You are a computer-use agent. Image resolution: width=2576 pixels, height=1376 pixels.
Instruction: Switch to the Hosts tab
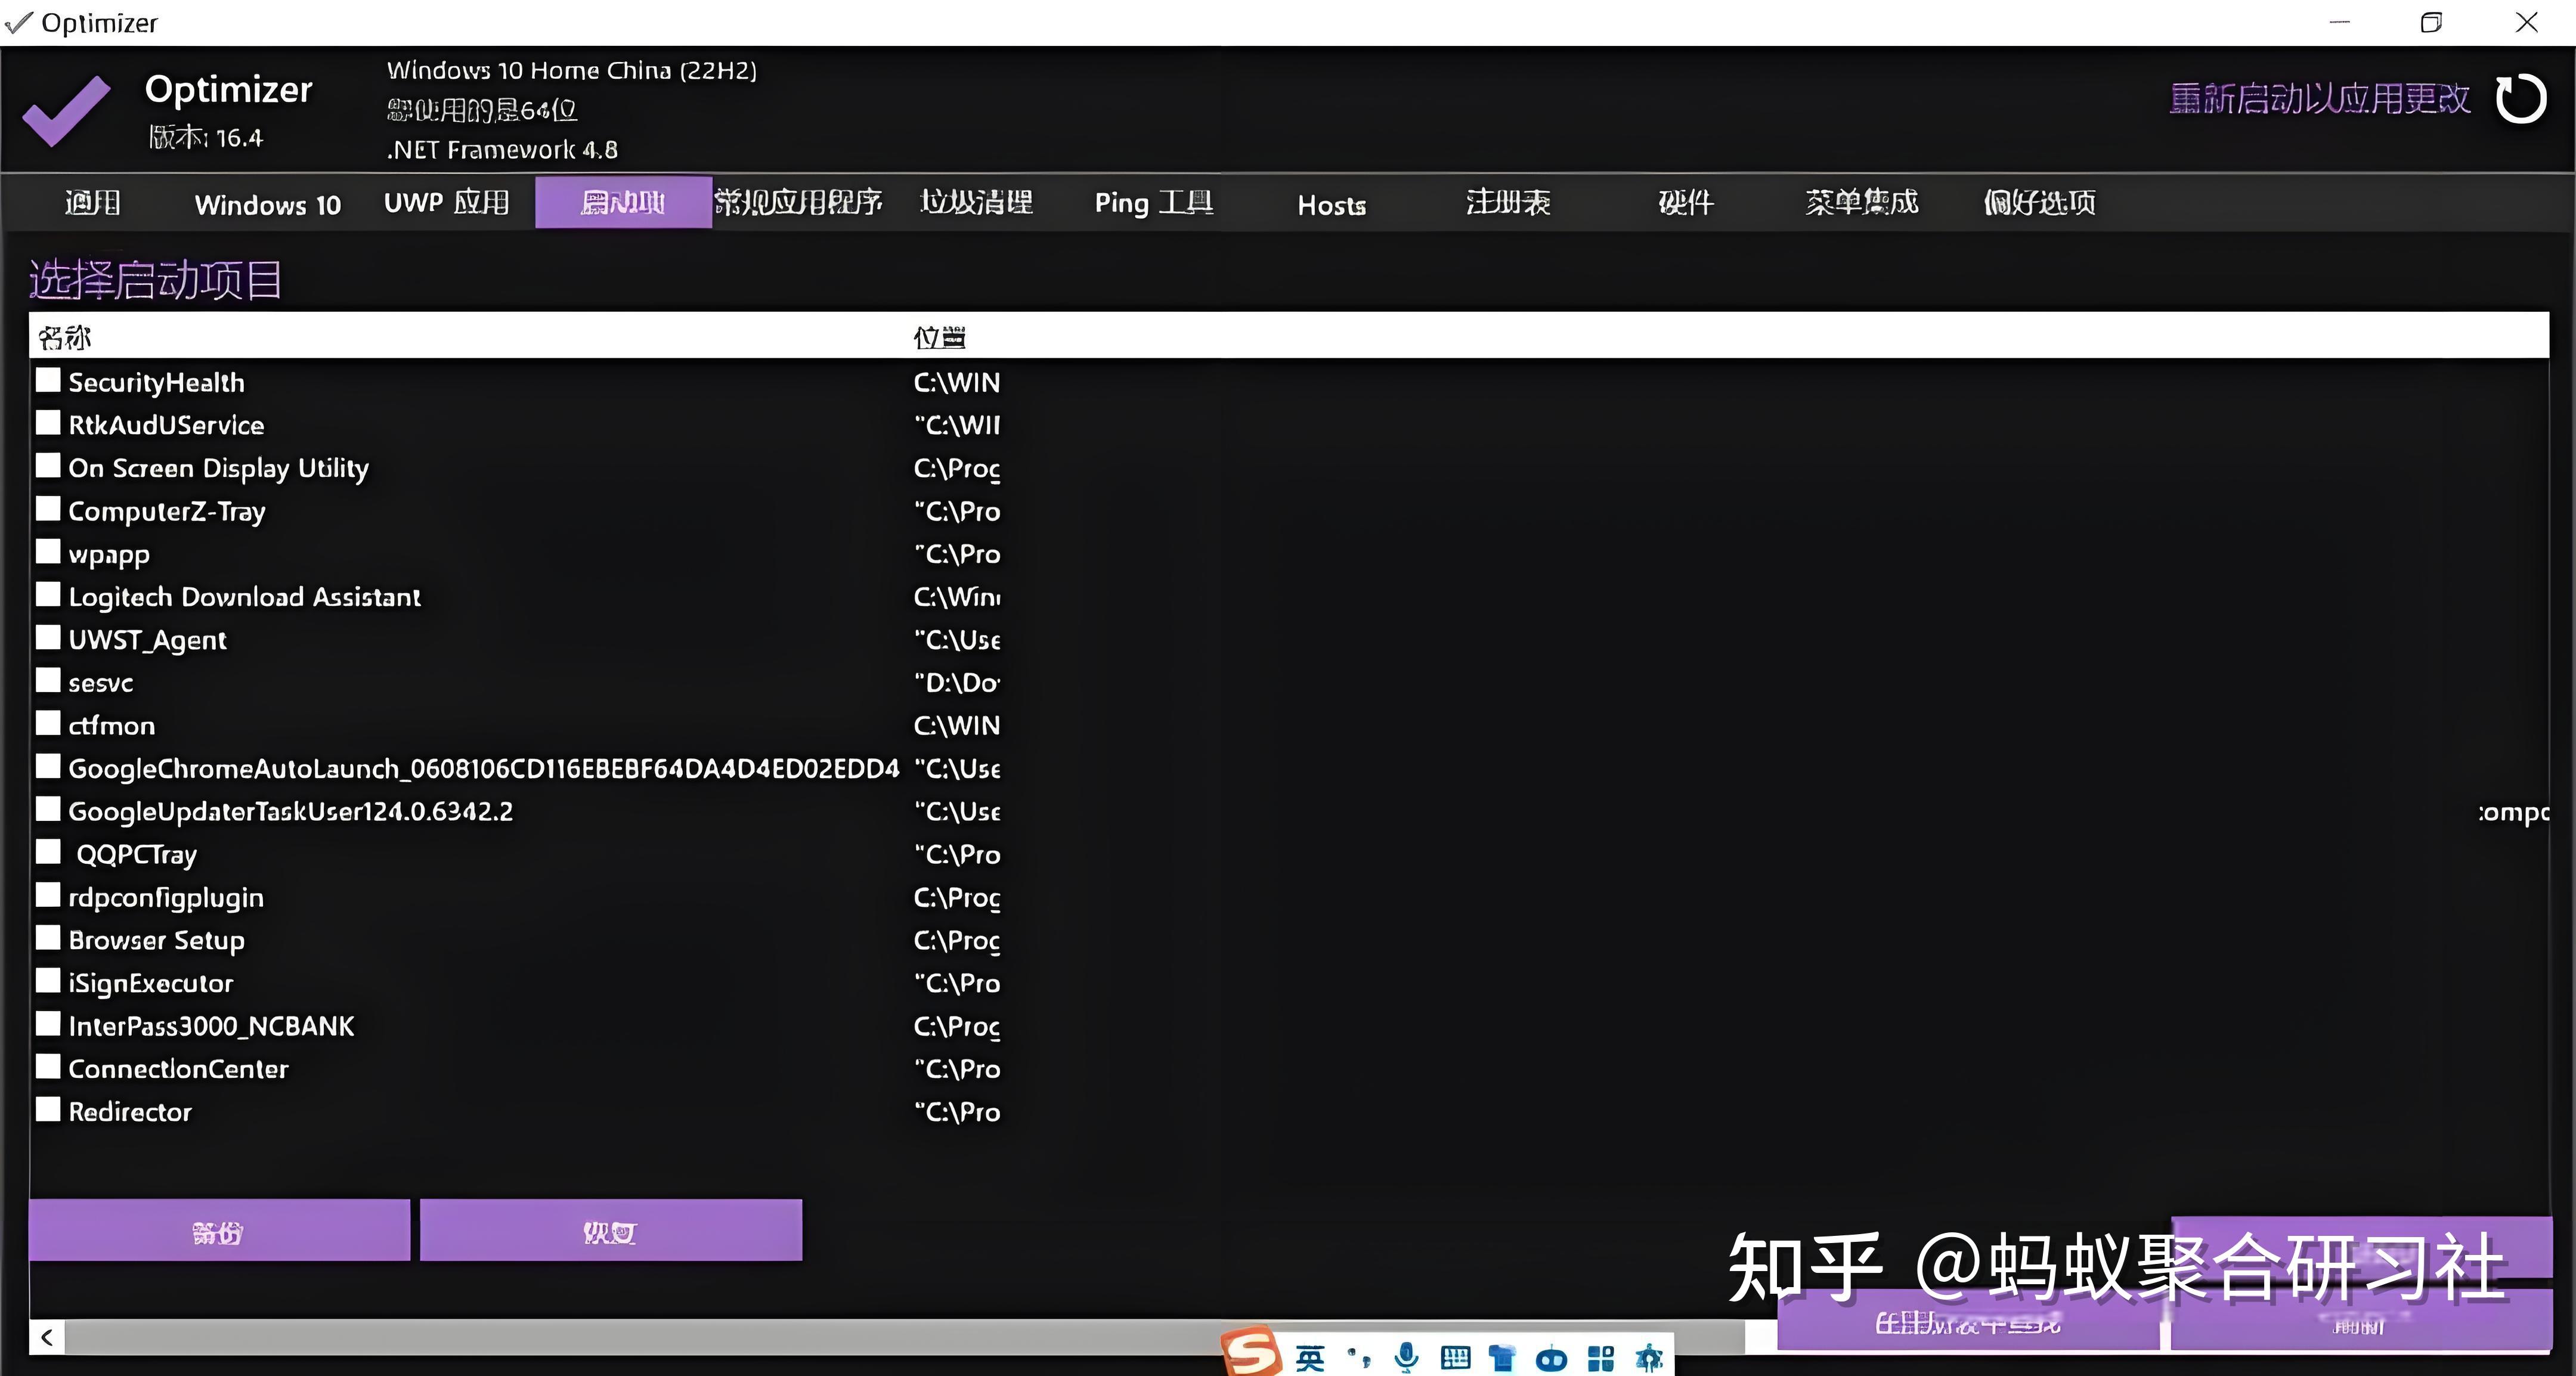click(x=1330, y=204)
